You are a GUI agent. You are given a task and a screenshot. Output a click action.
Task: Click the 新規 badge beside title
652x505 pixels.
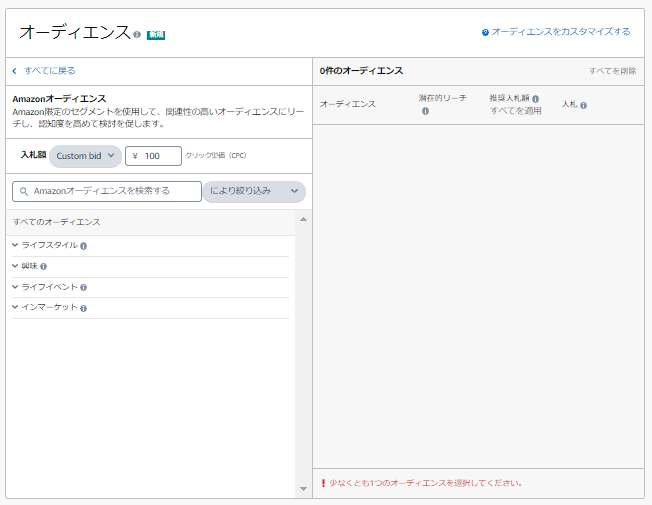[x=156, y=35]
